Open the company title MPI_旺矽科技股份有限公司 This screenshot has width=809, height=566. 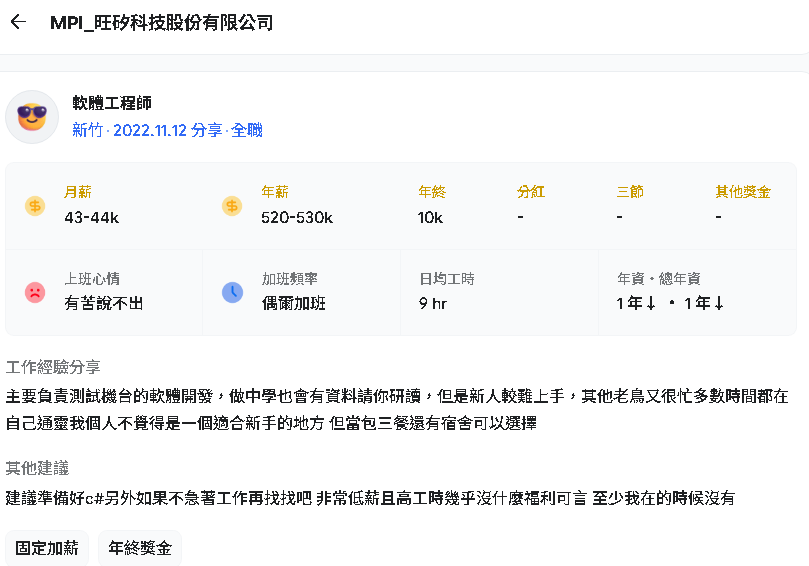161,23
